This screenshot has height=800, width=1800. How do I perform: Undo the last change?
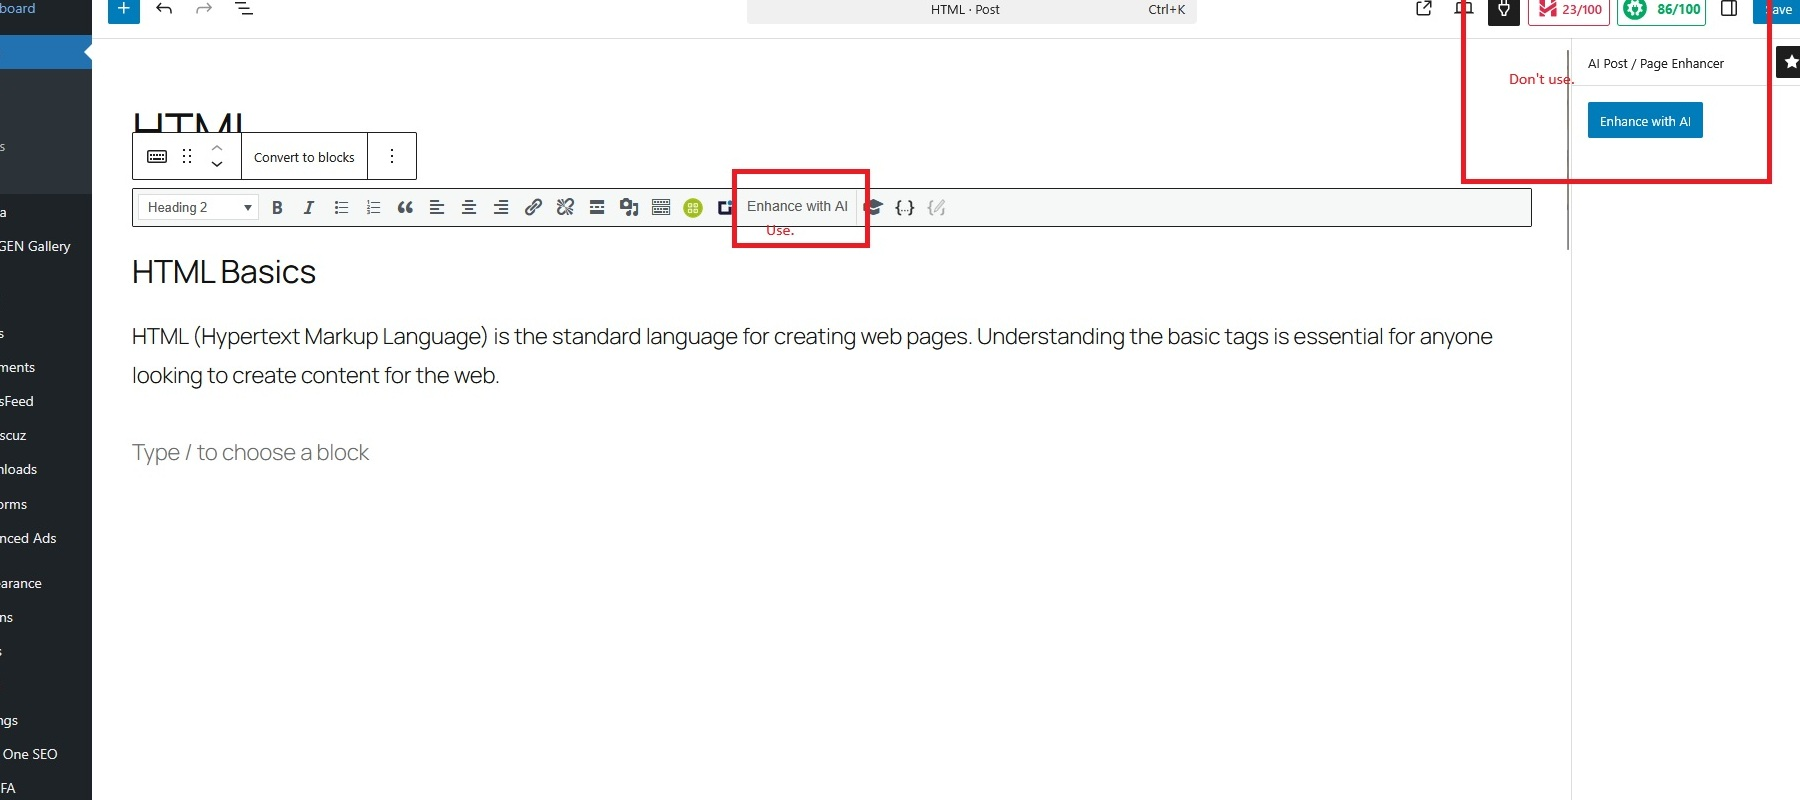point(165,10)
